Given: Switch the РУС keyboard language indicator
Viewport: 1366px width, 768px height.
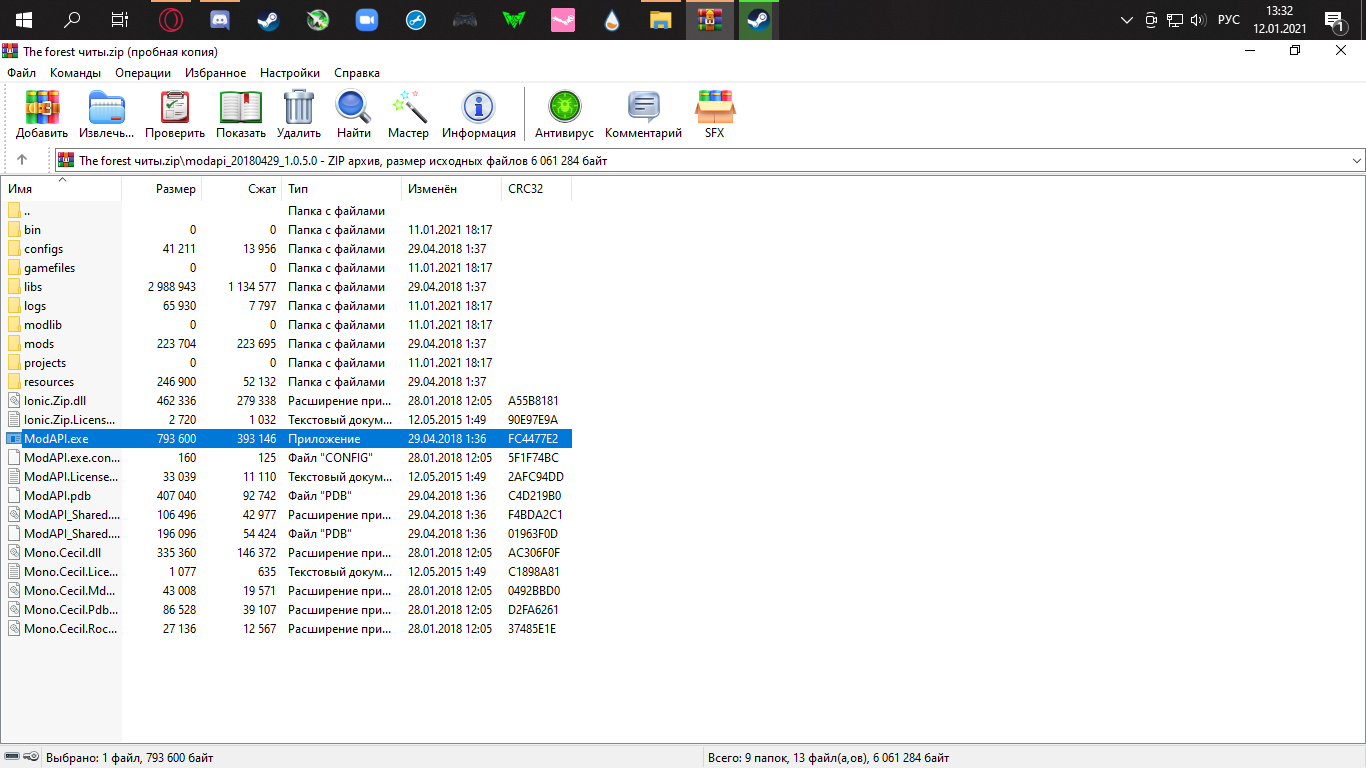Looking at the screenshot, I should point(1229,20).
